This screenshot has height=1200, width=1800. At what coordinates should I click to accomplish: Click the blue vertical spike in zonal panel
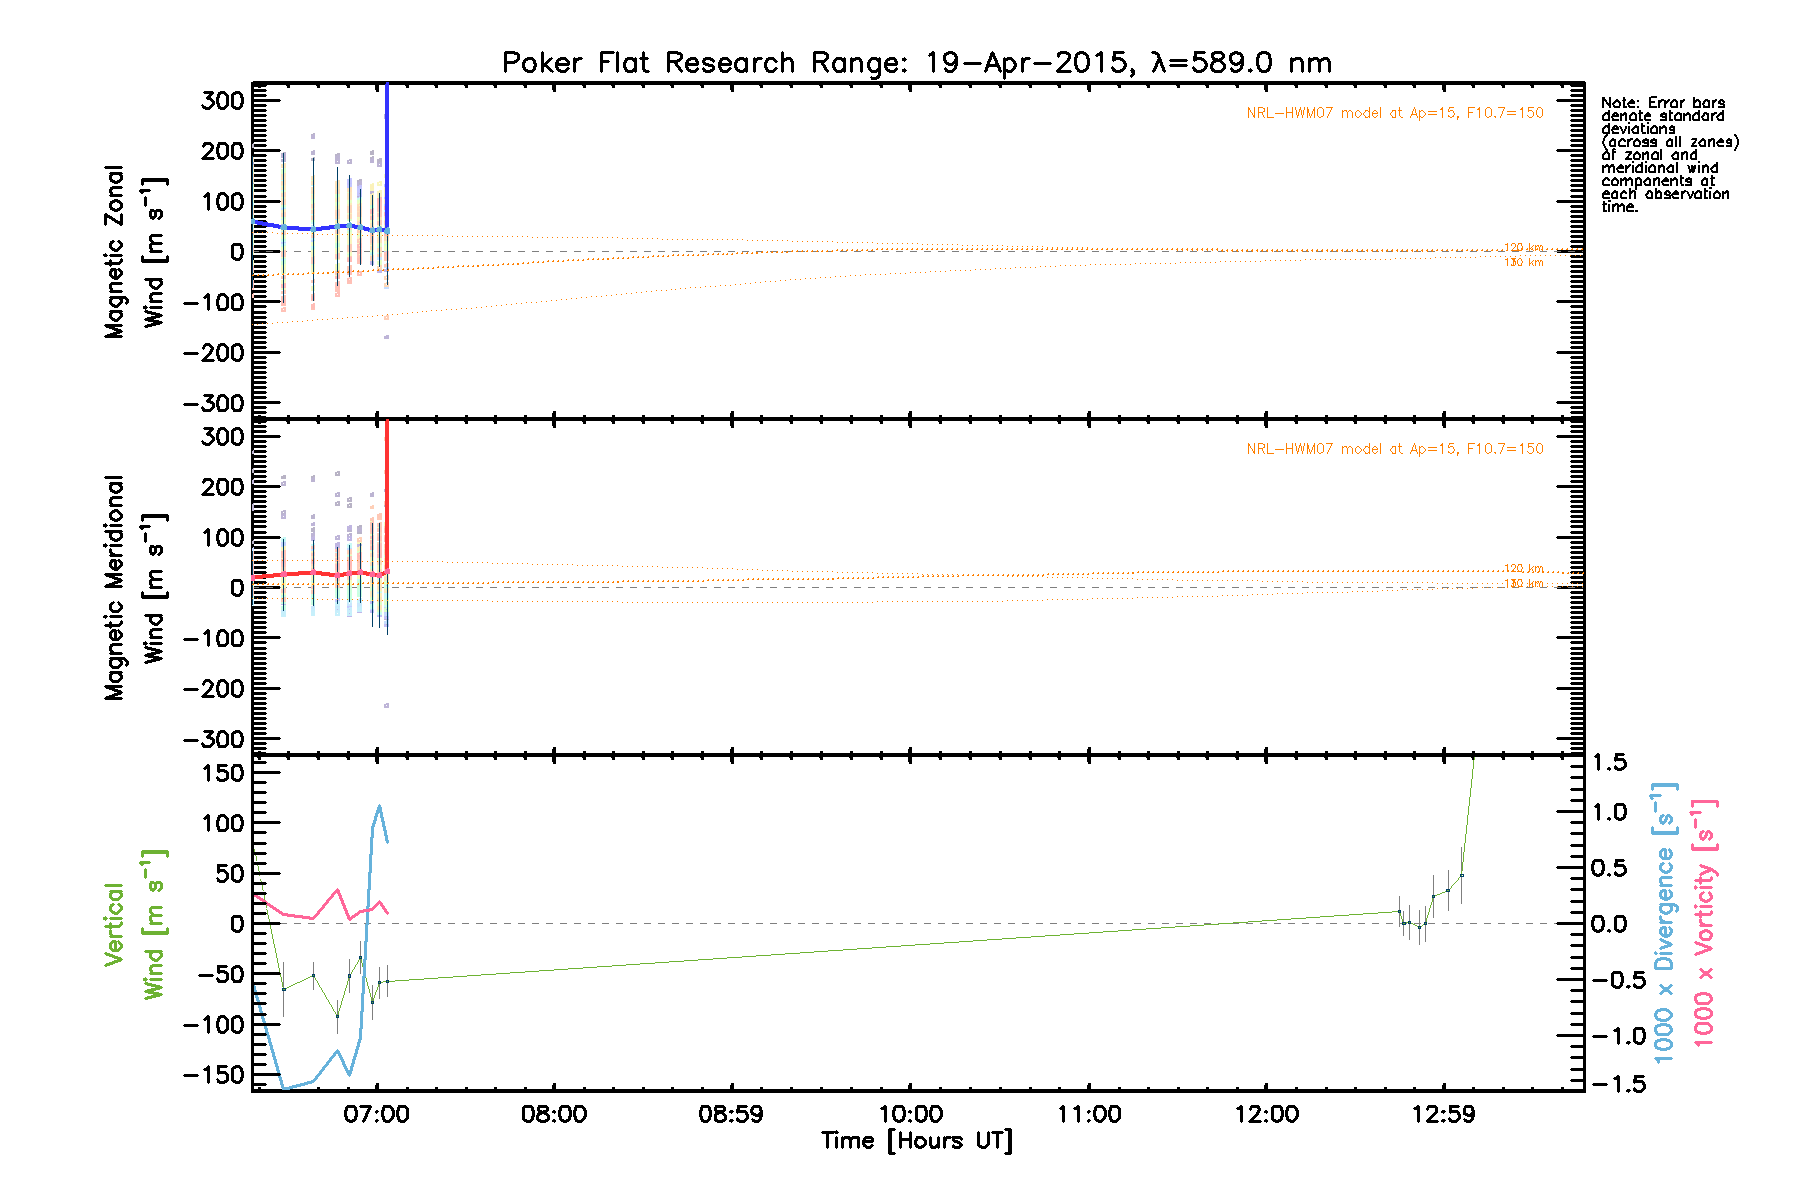click(x=387, y=150)
